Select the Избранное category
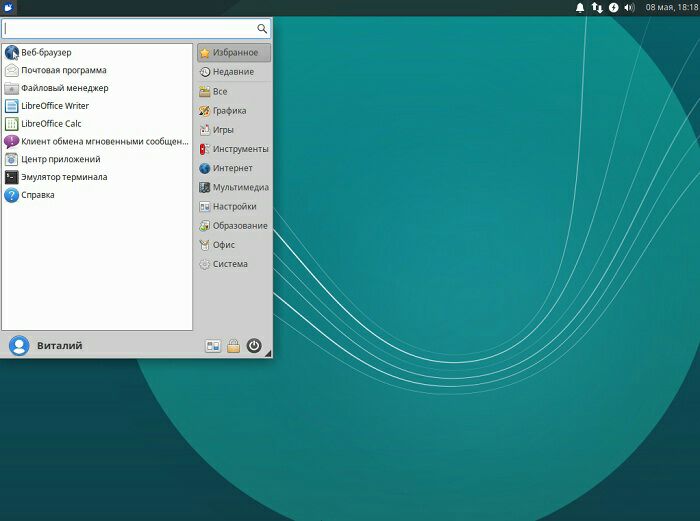 234,53
